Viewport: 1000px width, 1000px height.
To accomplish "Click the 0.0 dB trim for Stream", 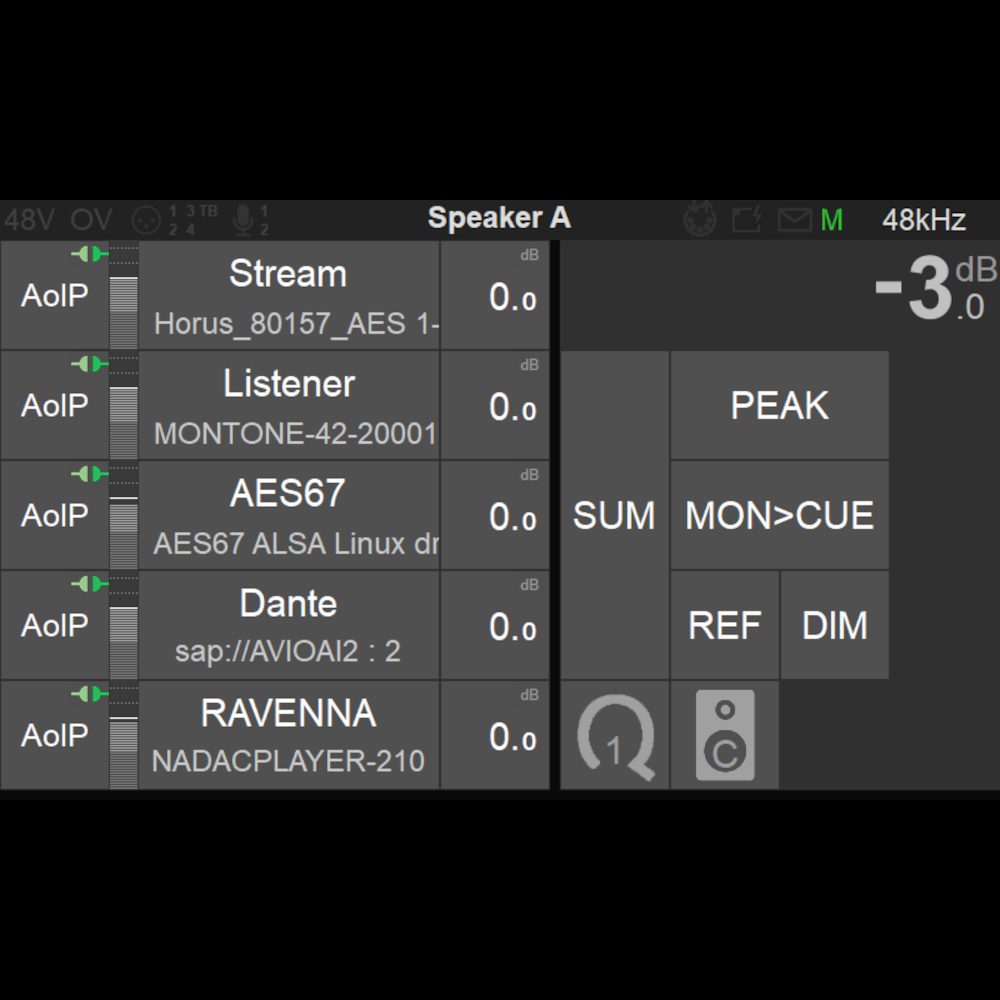I will tap(495, 295).
